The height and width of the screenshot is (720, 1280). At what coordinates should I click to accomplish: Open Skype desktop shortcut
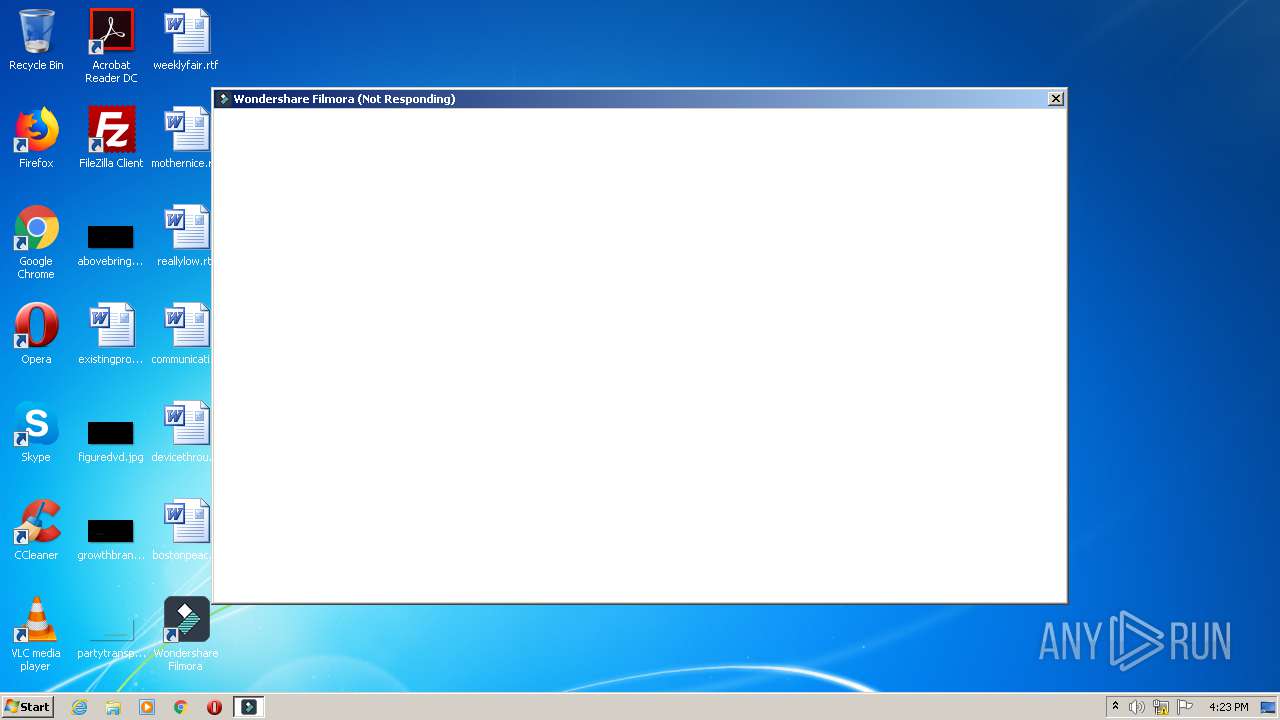point(36,432)
